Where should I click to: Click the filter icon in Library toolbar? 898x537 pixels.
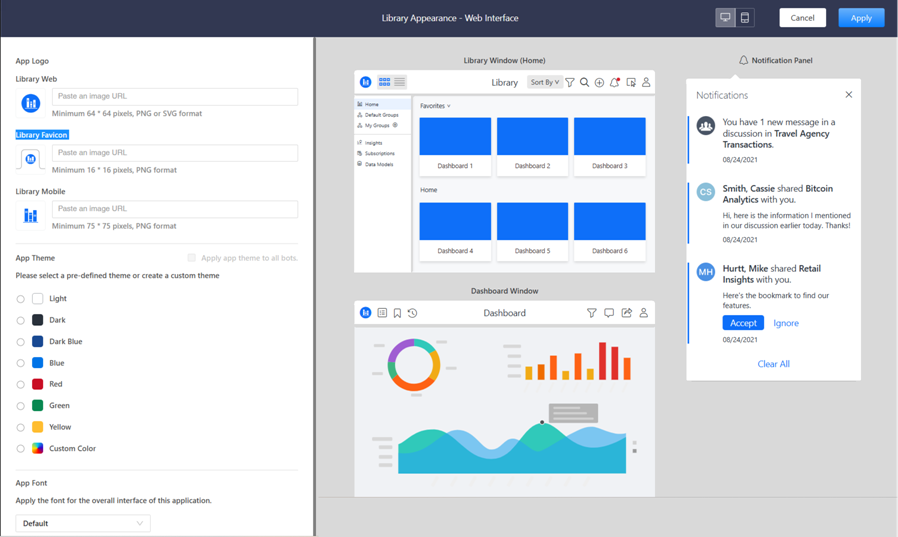(x=570, y=82)
